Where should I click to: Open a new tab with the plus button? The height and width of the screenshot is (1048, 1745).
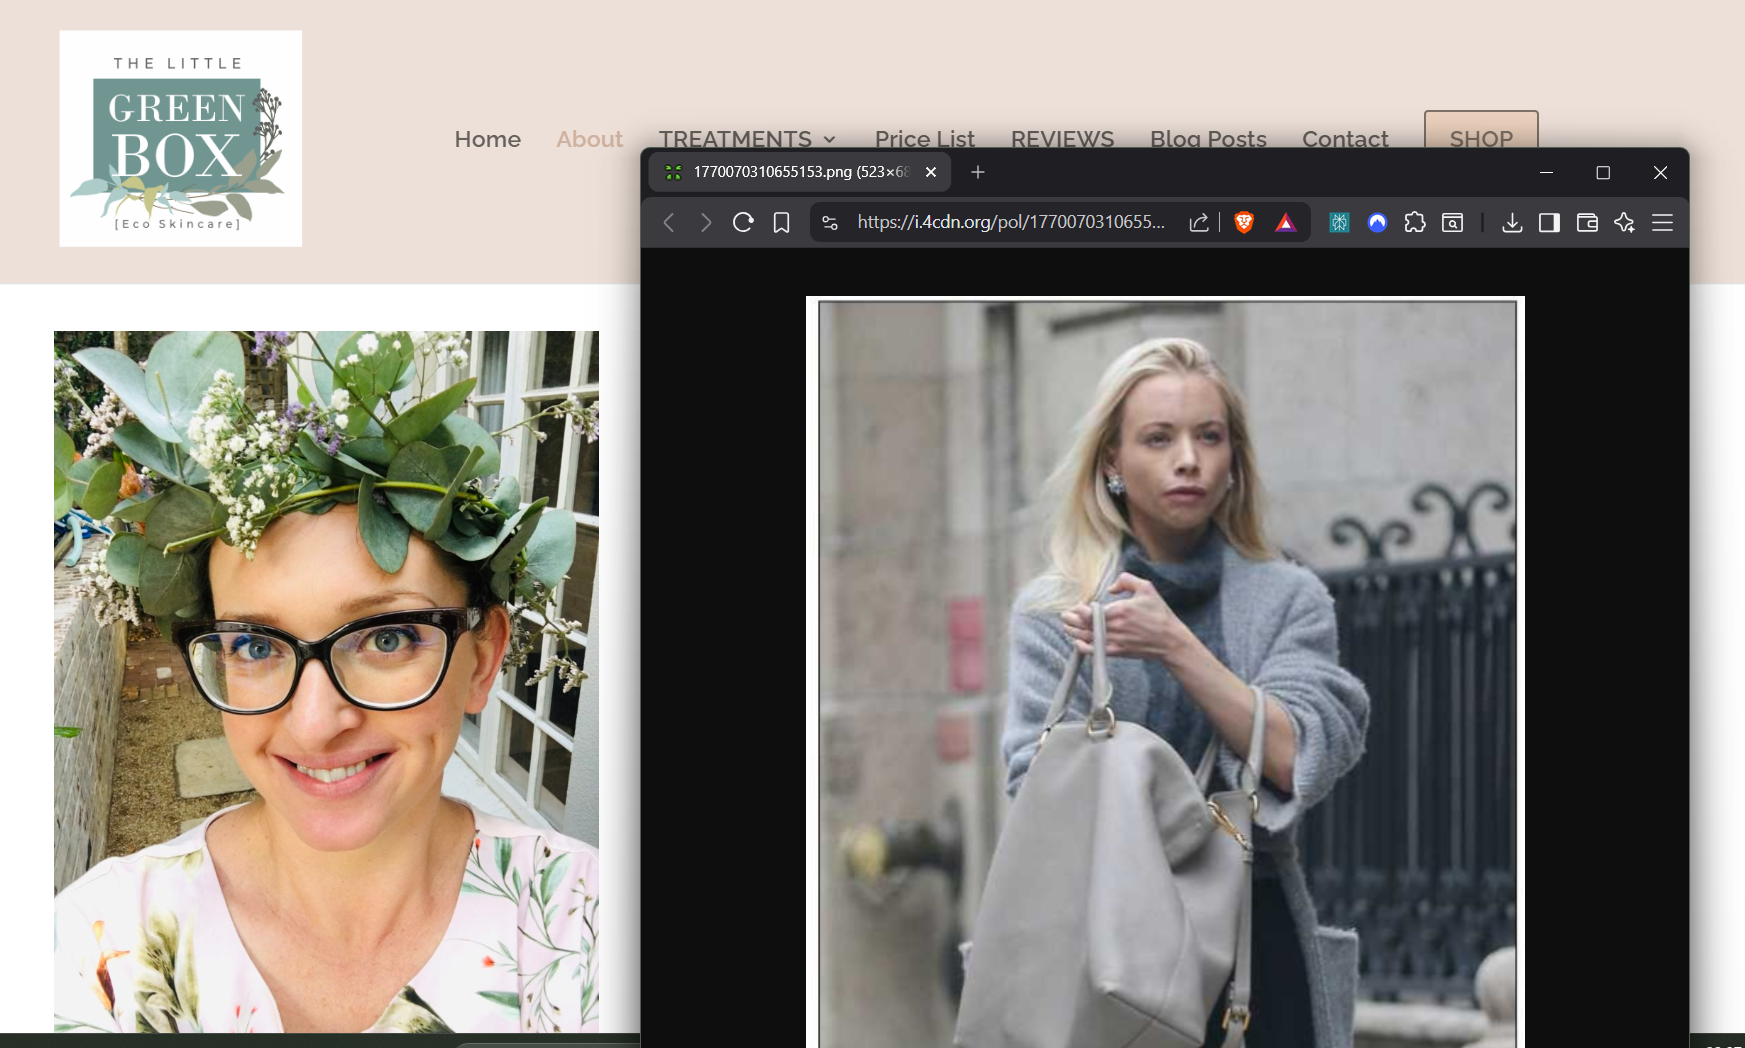point(978,172)
